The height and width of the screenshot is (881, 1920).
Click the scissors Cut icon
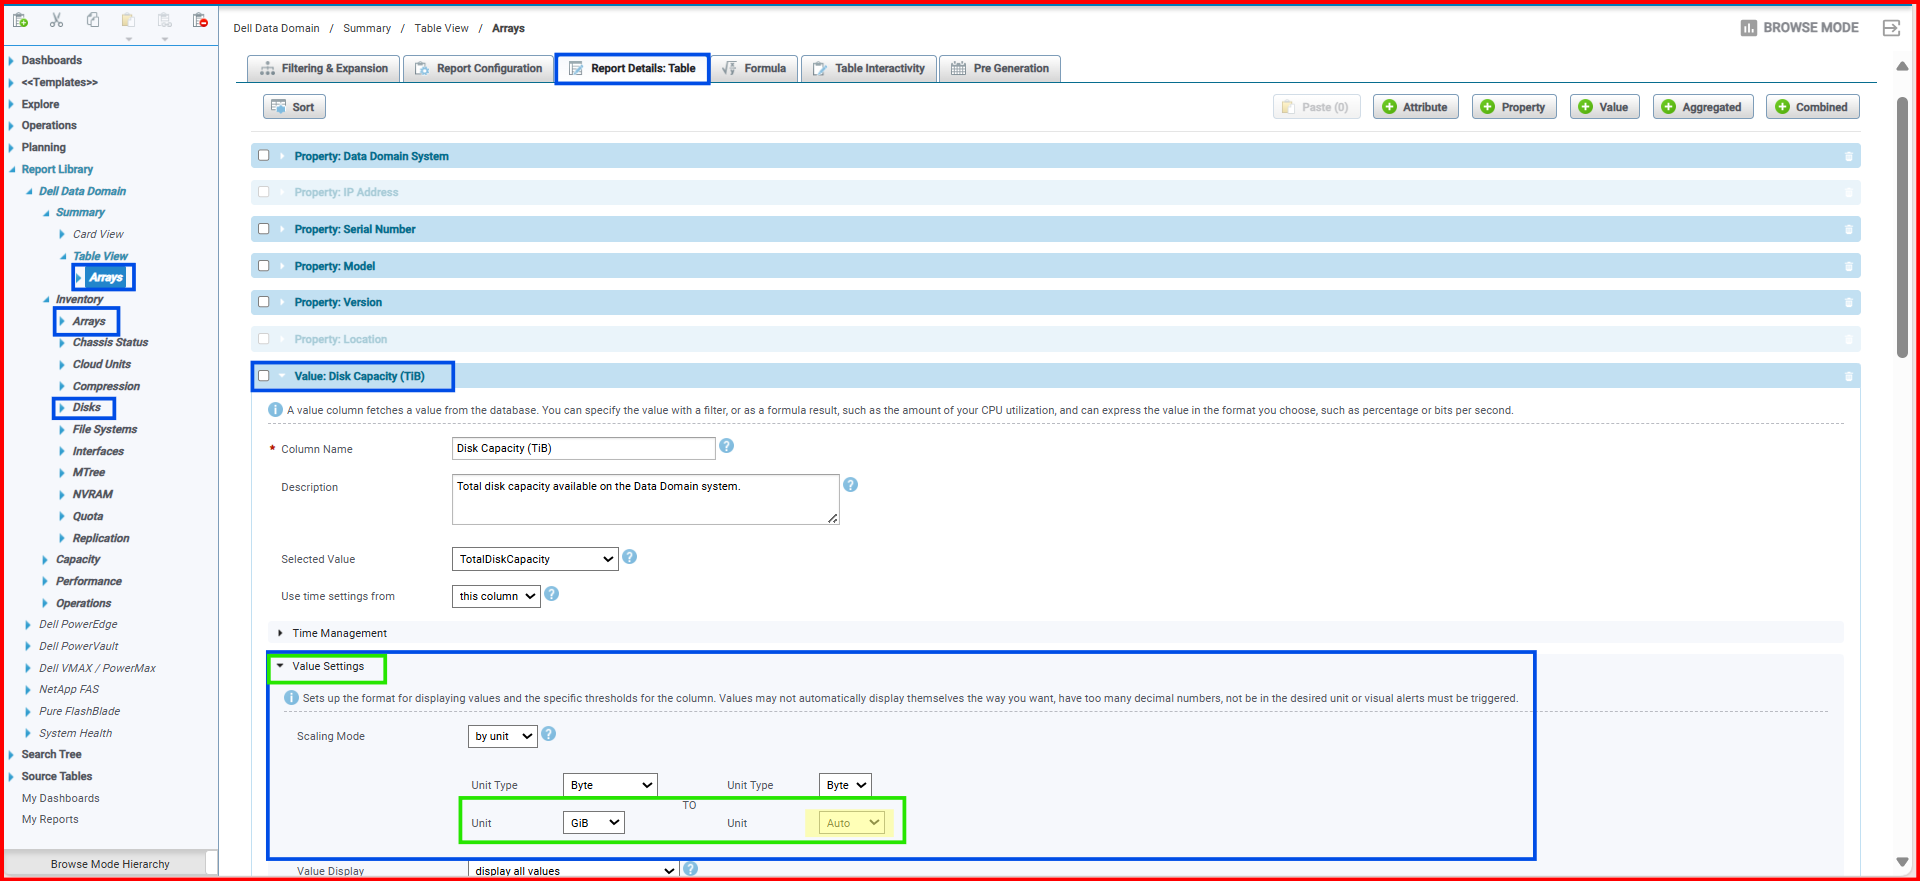pos(56,20)
